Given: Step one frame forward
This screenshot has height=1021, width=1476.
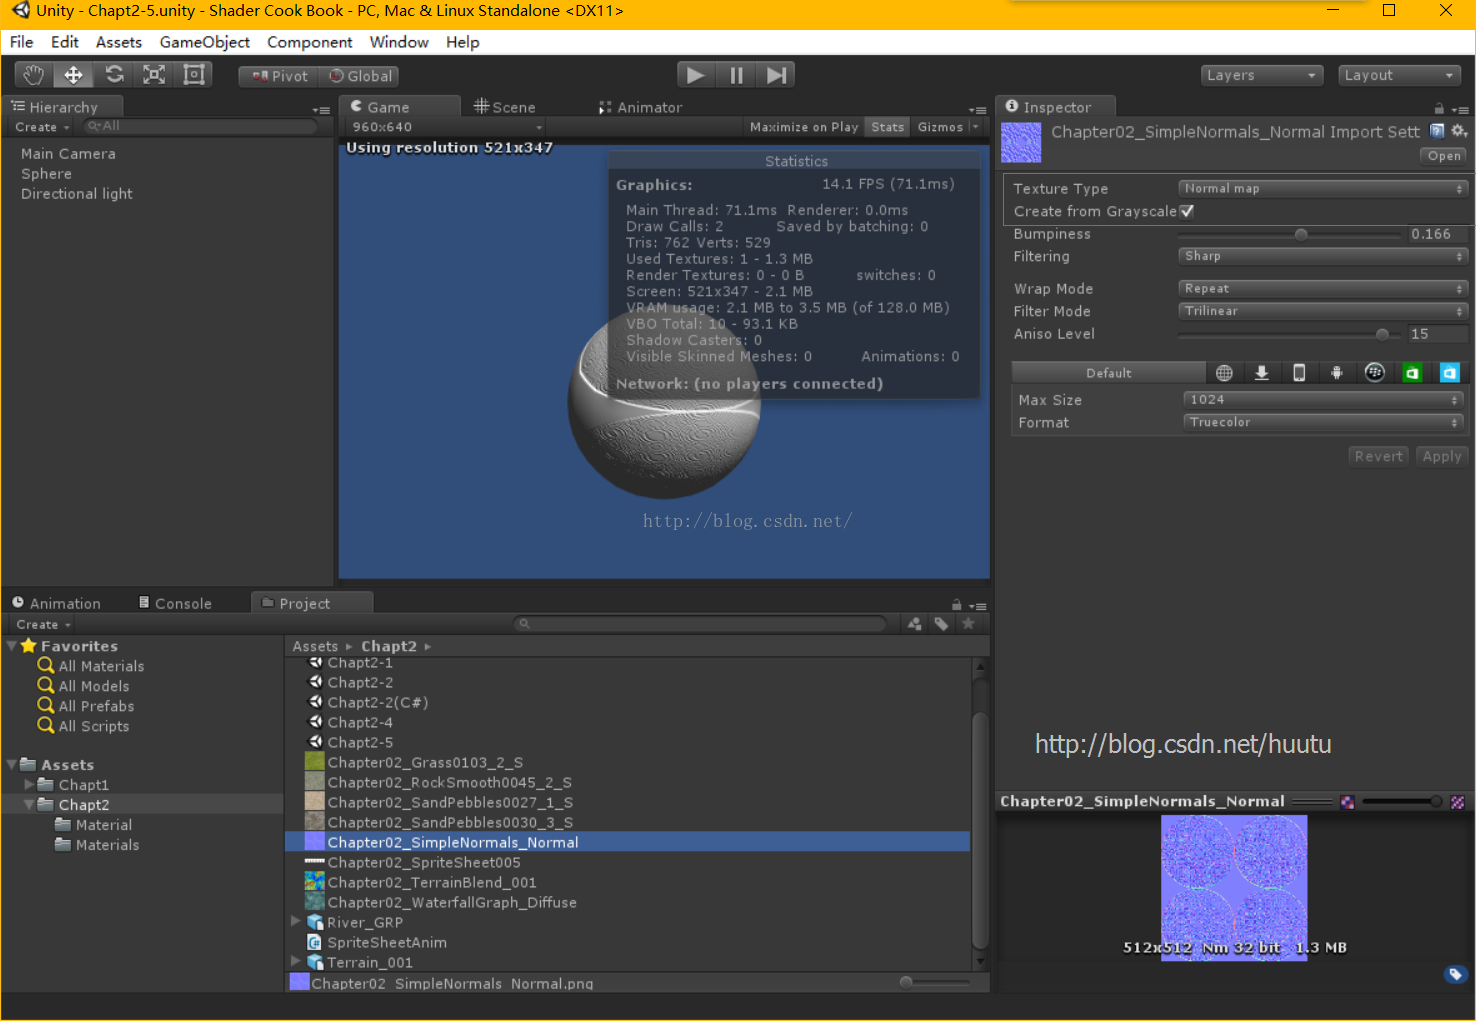Looking at the screenshot, I should (776, 75).
